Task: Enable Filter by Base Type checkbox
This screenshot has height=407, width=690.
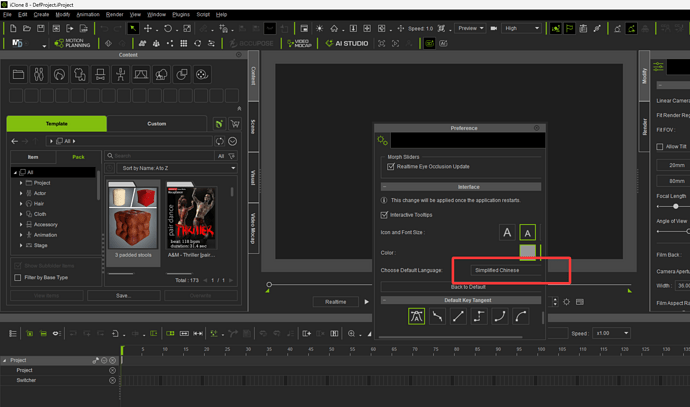Action: (x=18, y=278)
